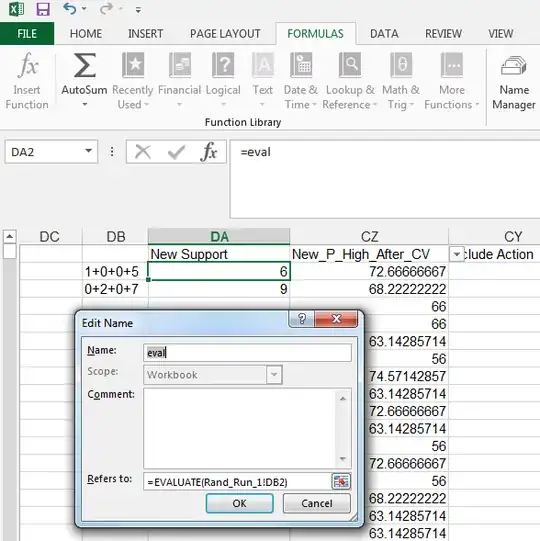Open the More Functions menu
The image size is (540, 541).
point(452,81)
